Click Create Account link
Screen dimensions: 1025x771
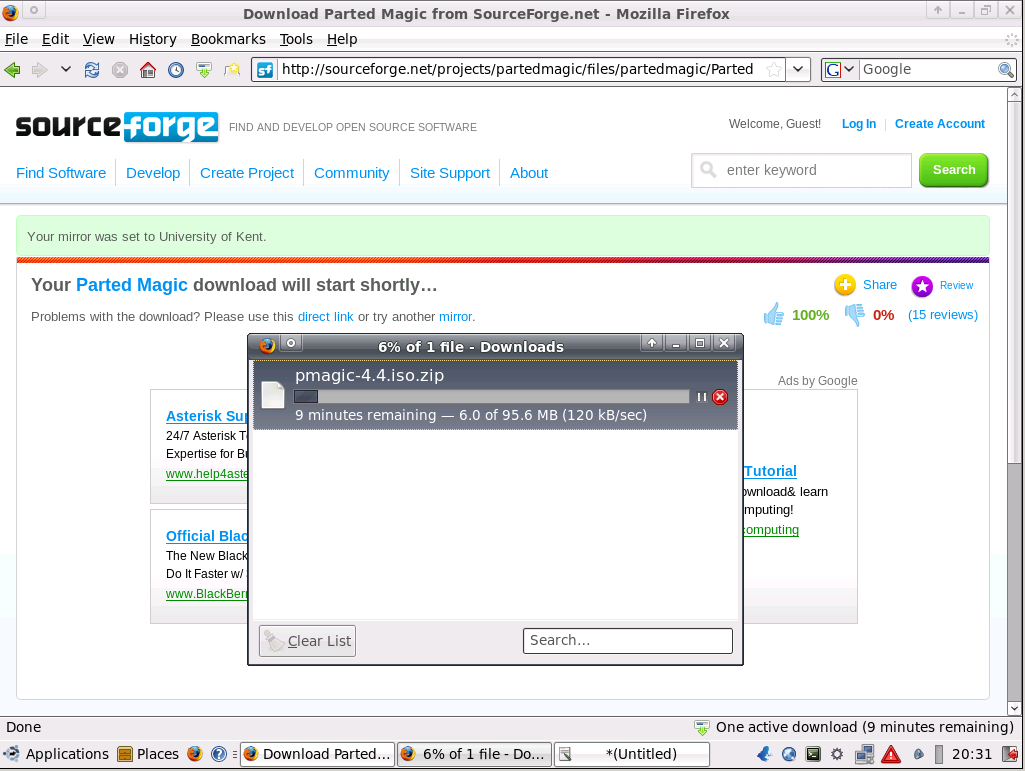(x=940, y=124)
